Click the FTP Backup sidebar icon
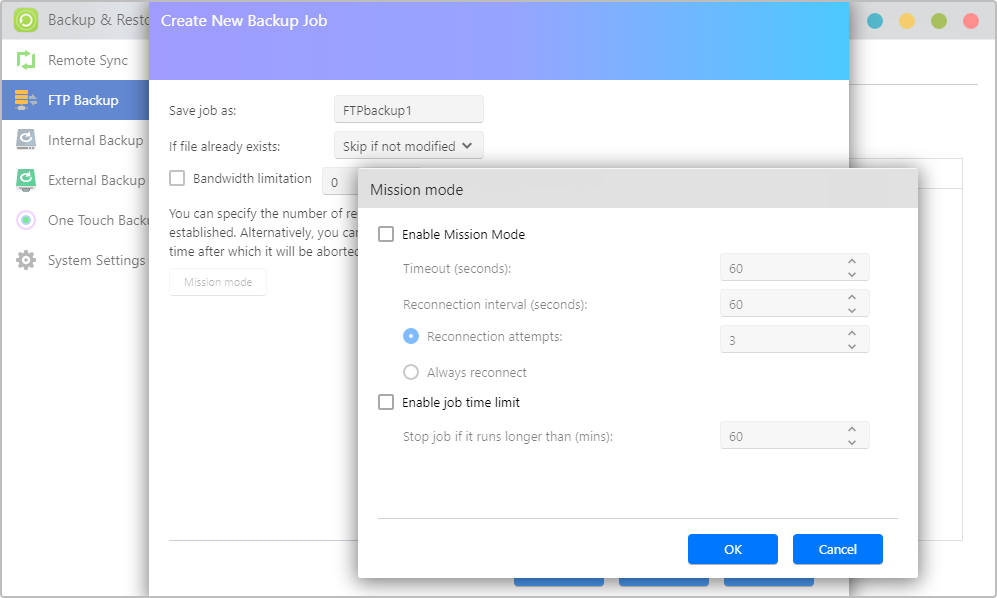Viewport: 997px width, 598px height. 25,100
